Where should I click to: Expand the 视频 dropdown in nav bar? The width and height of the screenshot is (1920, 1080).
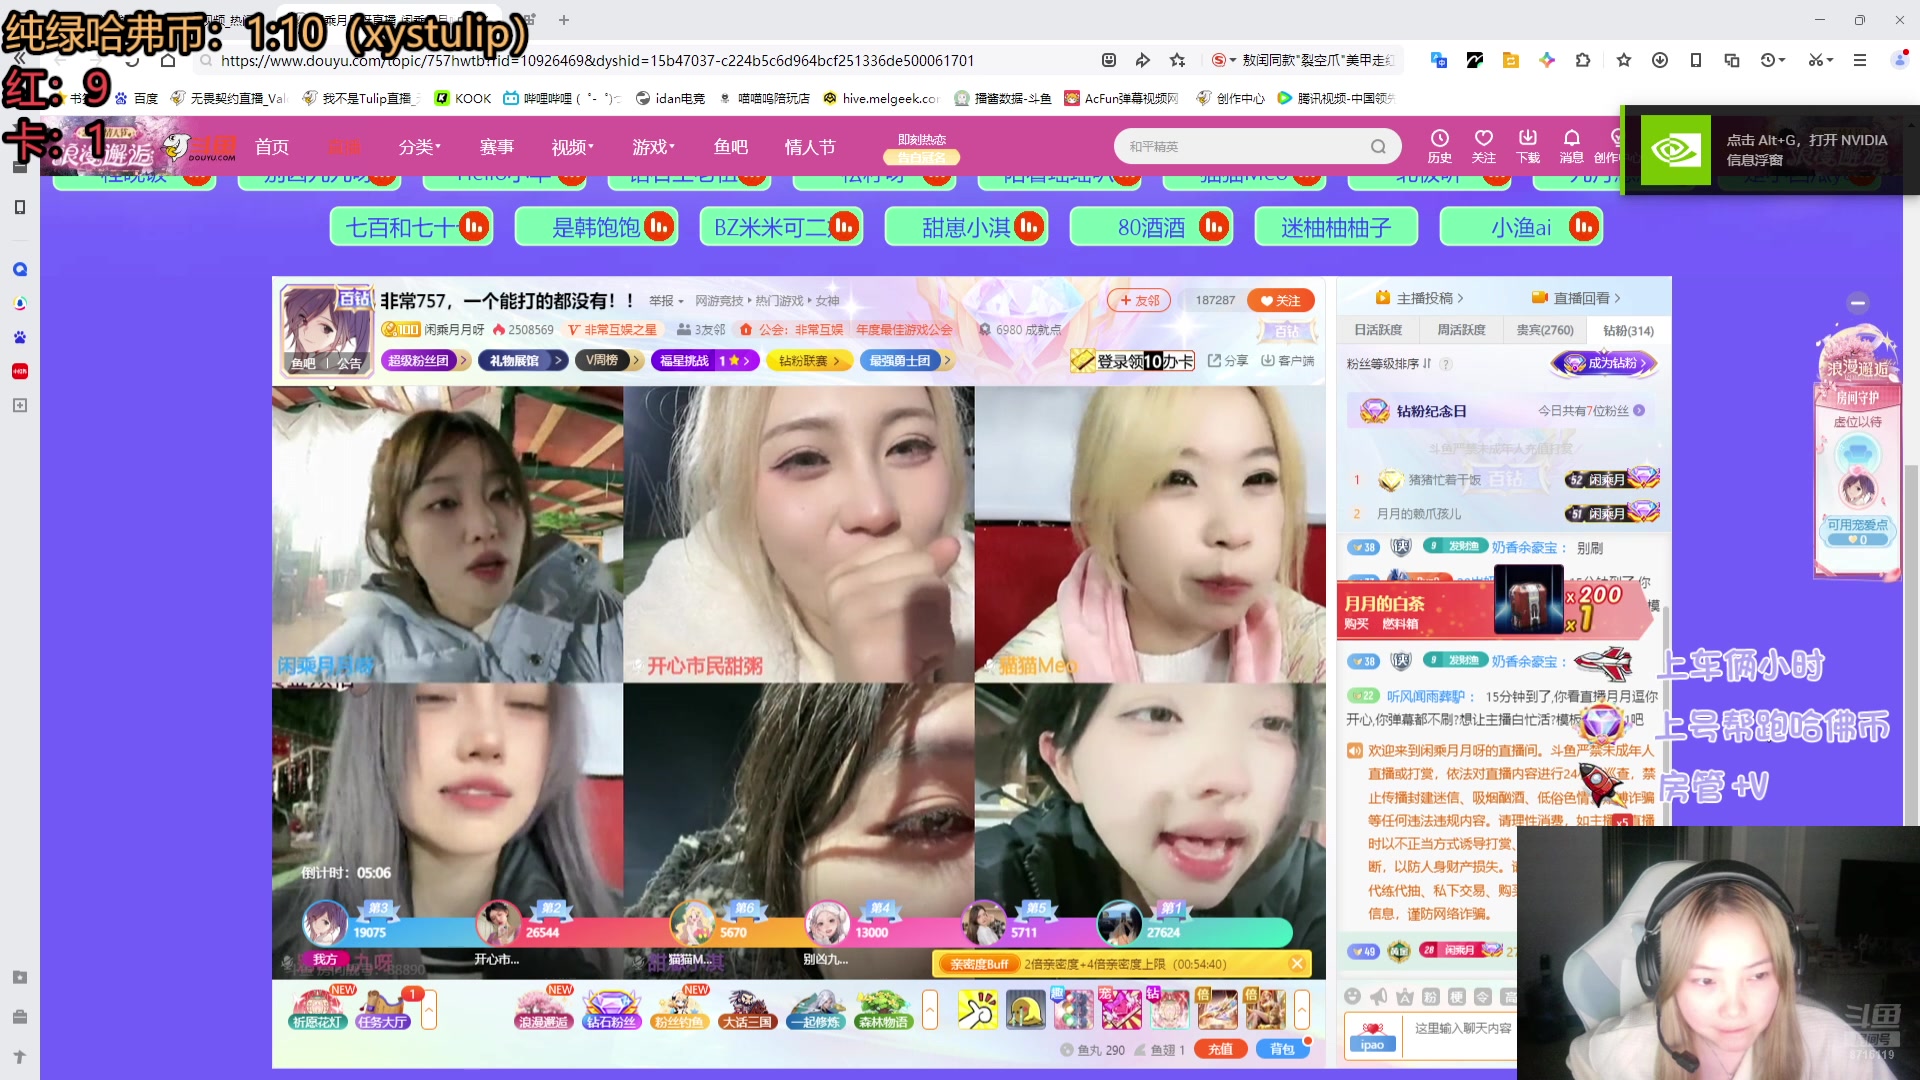572,147
